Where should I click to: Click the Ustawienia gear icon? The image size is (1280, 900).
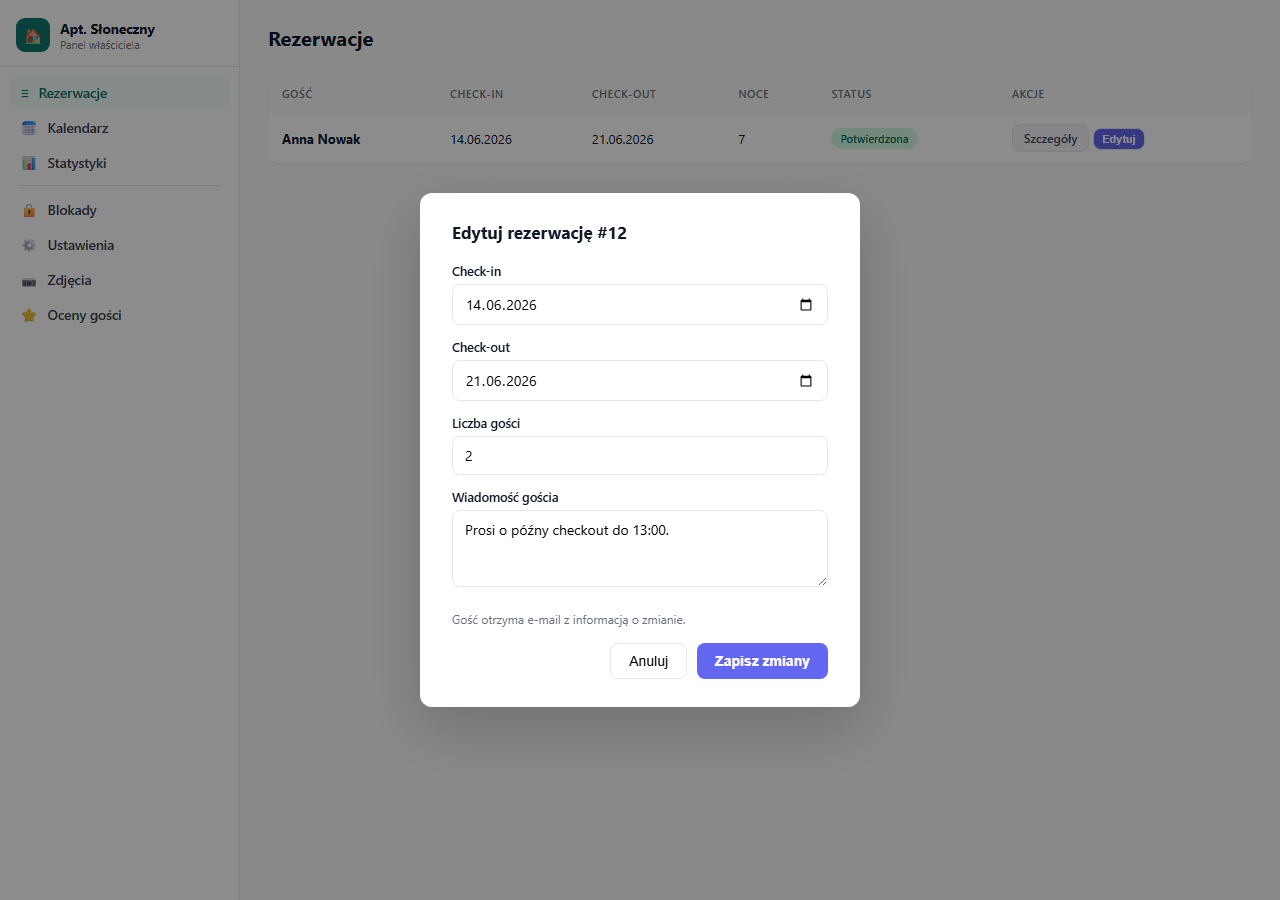click(29, 245)
